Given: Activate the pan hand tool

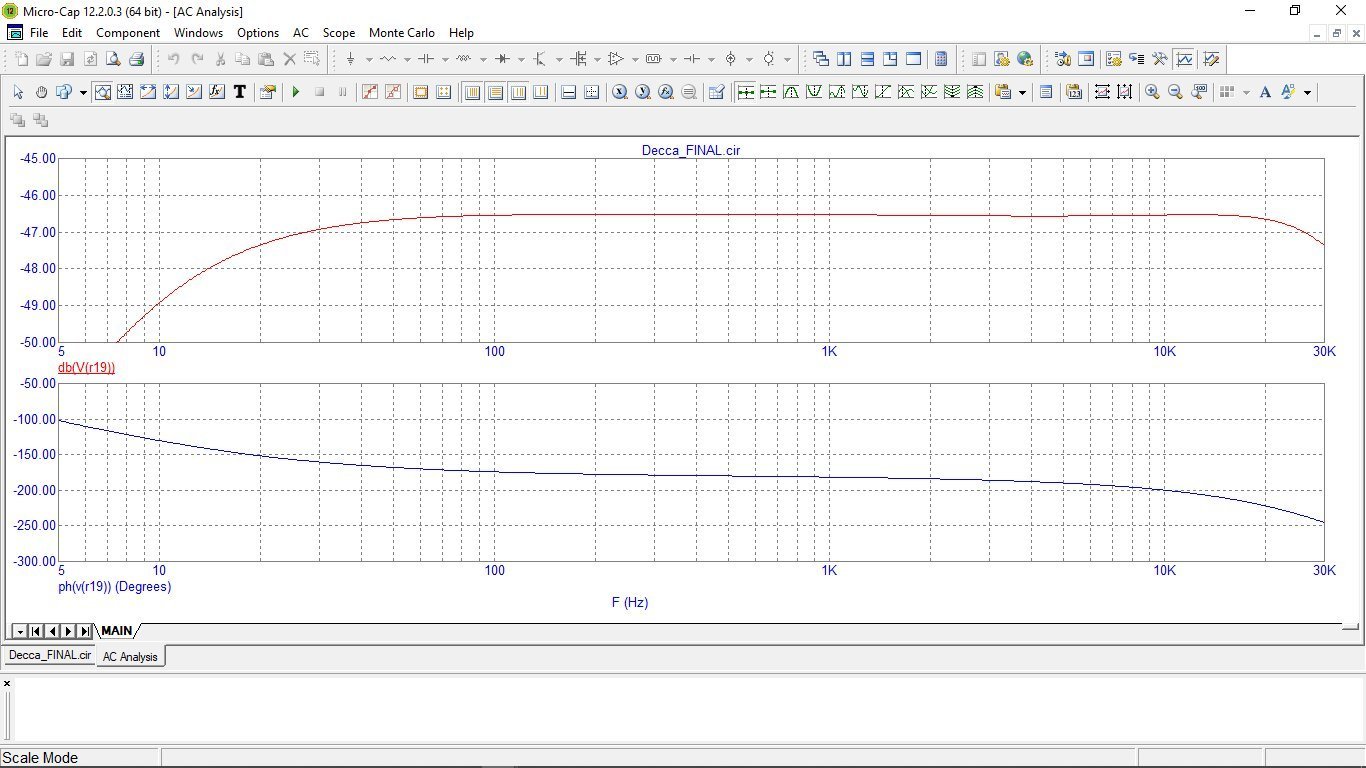Looking at the screenshot, I should (41, 92).
